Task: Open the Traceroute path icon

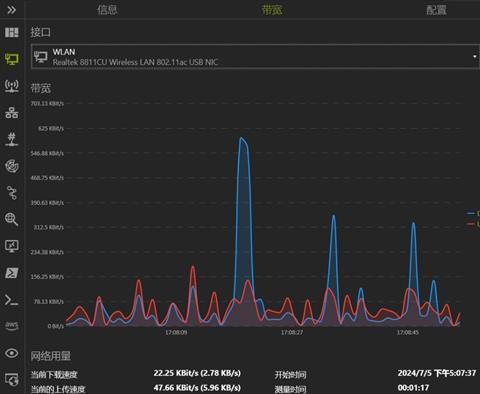Action: coord(12,193)
